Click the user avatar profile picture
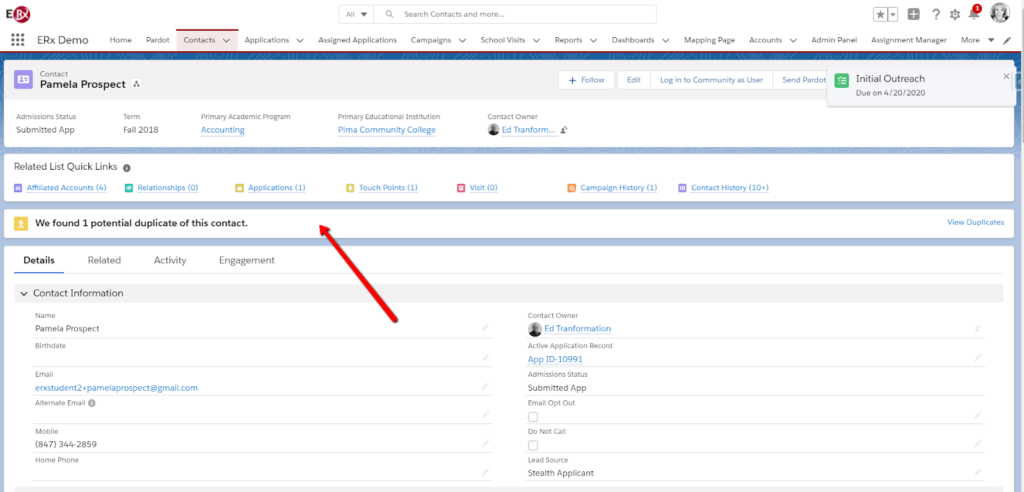Screen dimensions: 1024x492 [999, 13]
